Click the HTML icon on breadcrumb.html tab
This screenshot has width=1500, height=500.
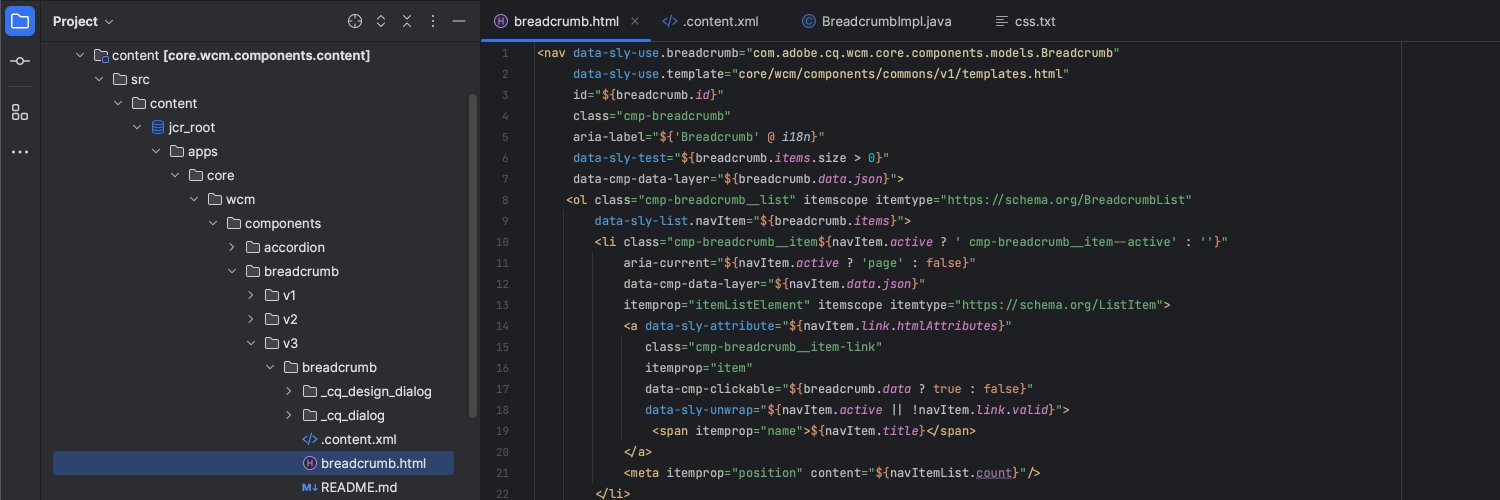click(x=501, y=21)
